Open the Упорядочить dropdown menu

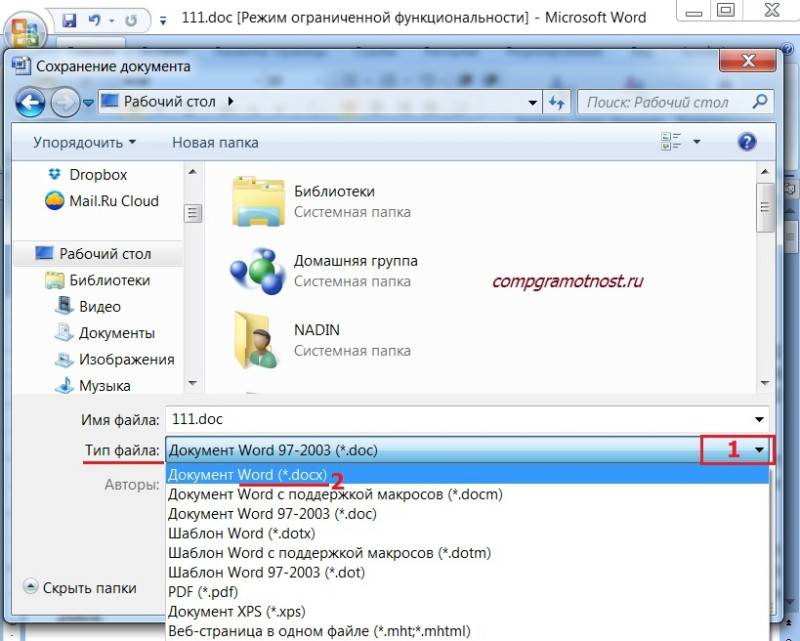[84, 142]
